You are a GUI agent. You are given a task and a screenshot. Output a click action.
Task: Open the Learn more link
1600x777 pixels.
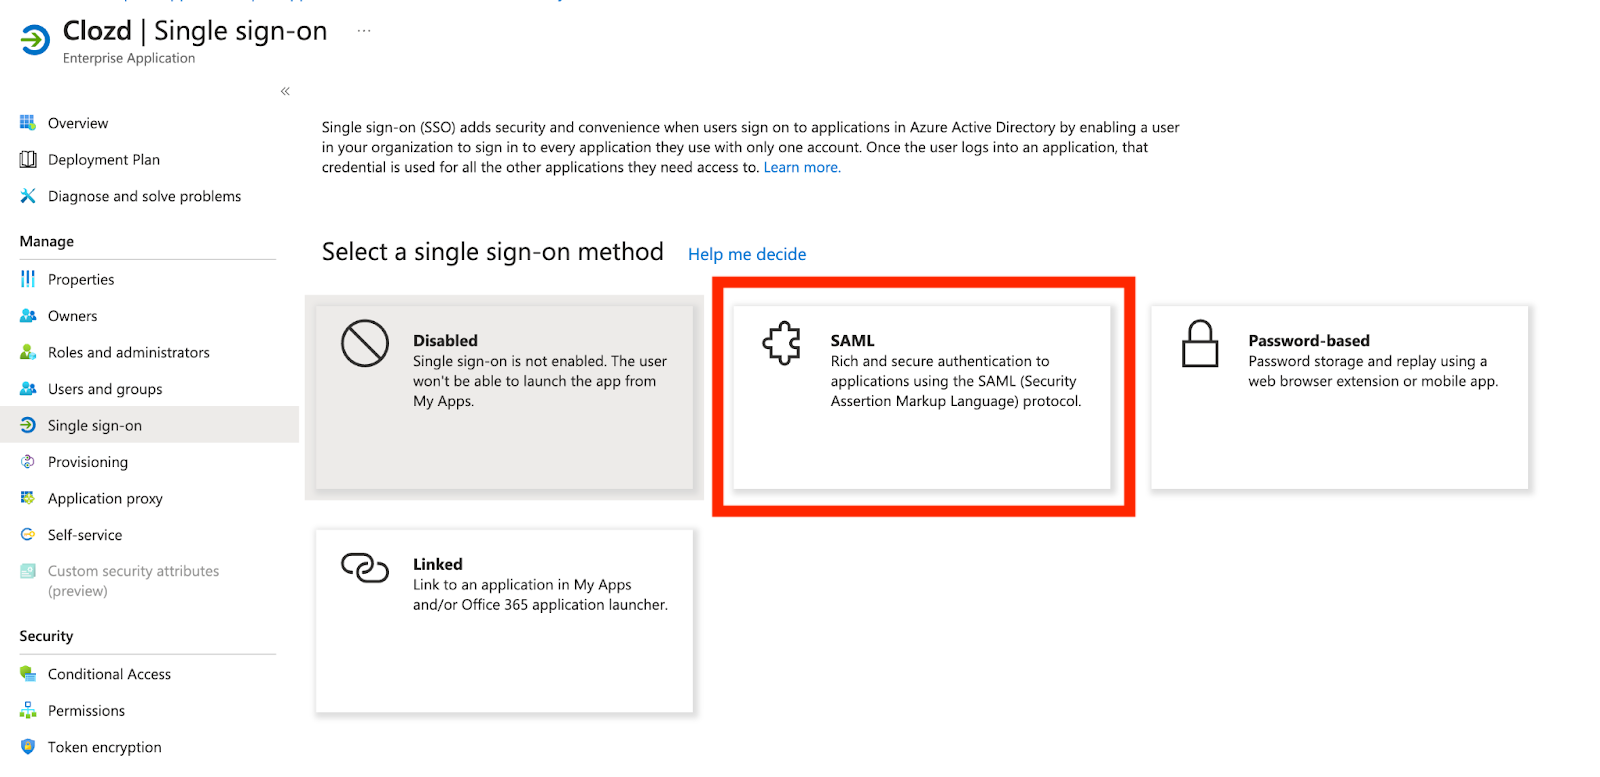pos(802,168)
